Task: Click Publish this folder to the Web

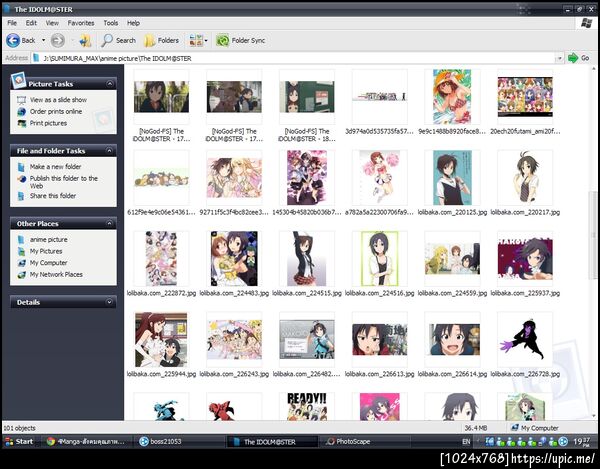Action: 64,182
